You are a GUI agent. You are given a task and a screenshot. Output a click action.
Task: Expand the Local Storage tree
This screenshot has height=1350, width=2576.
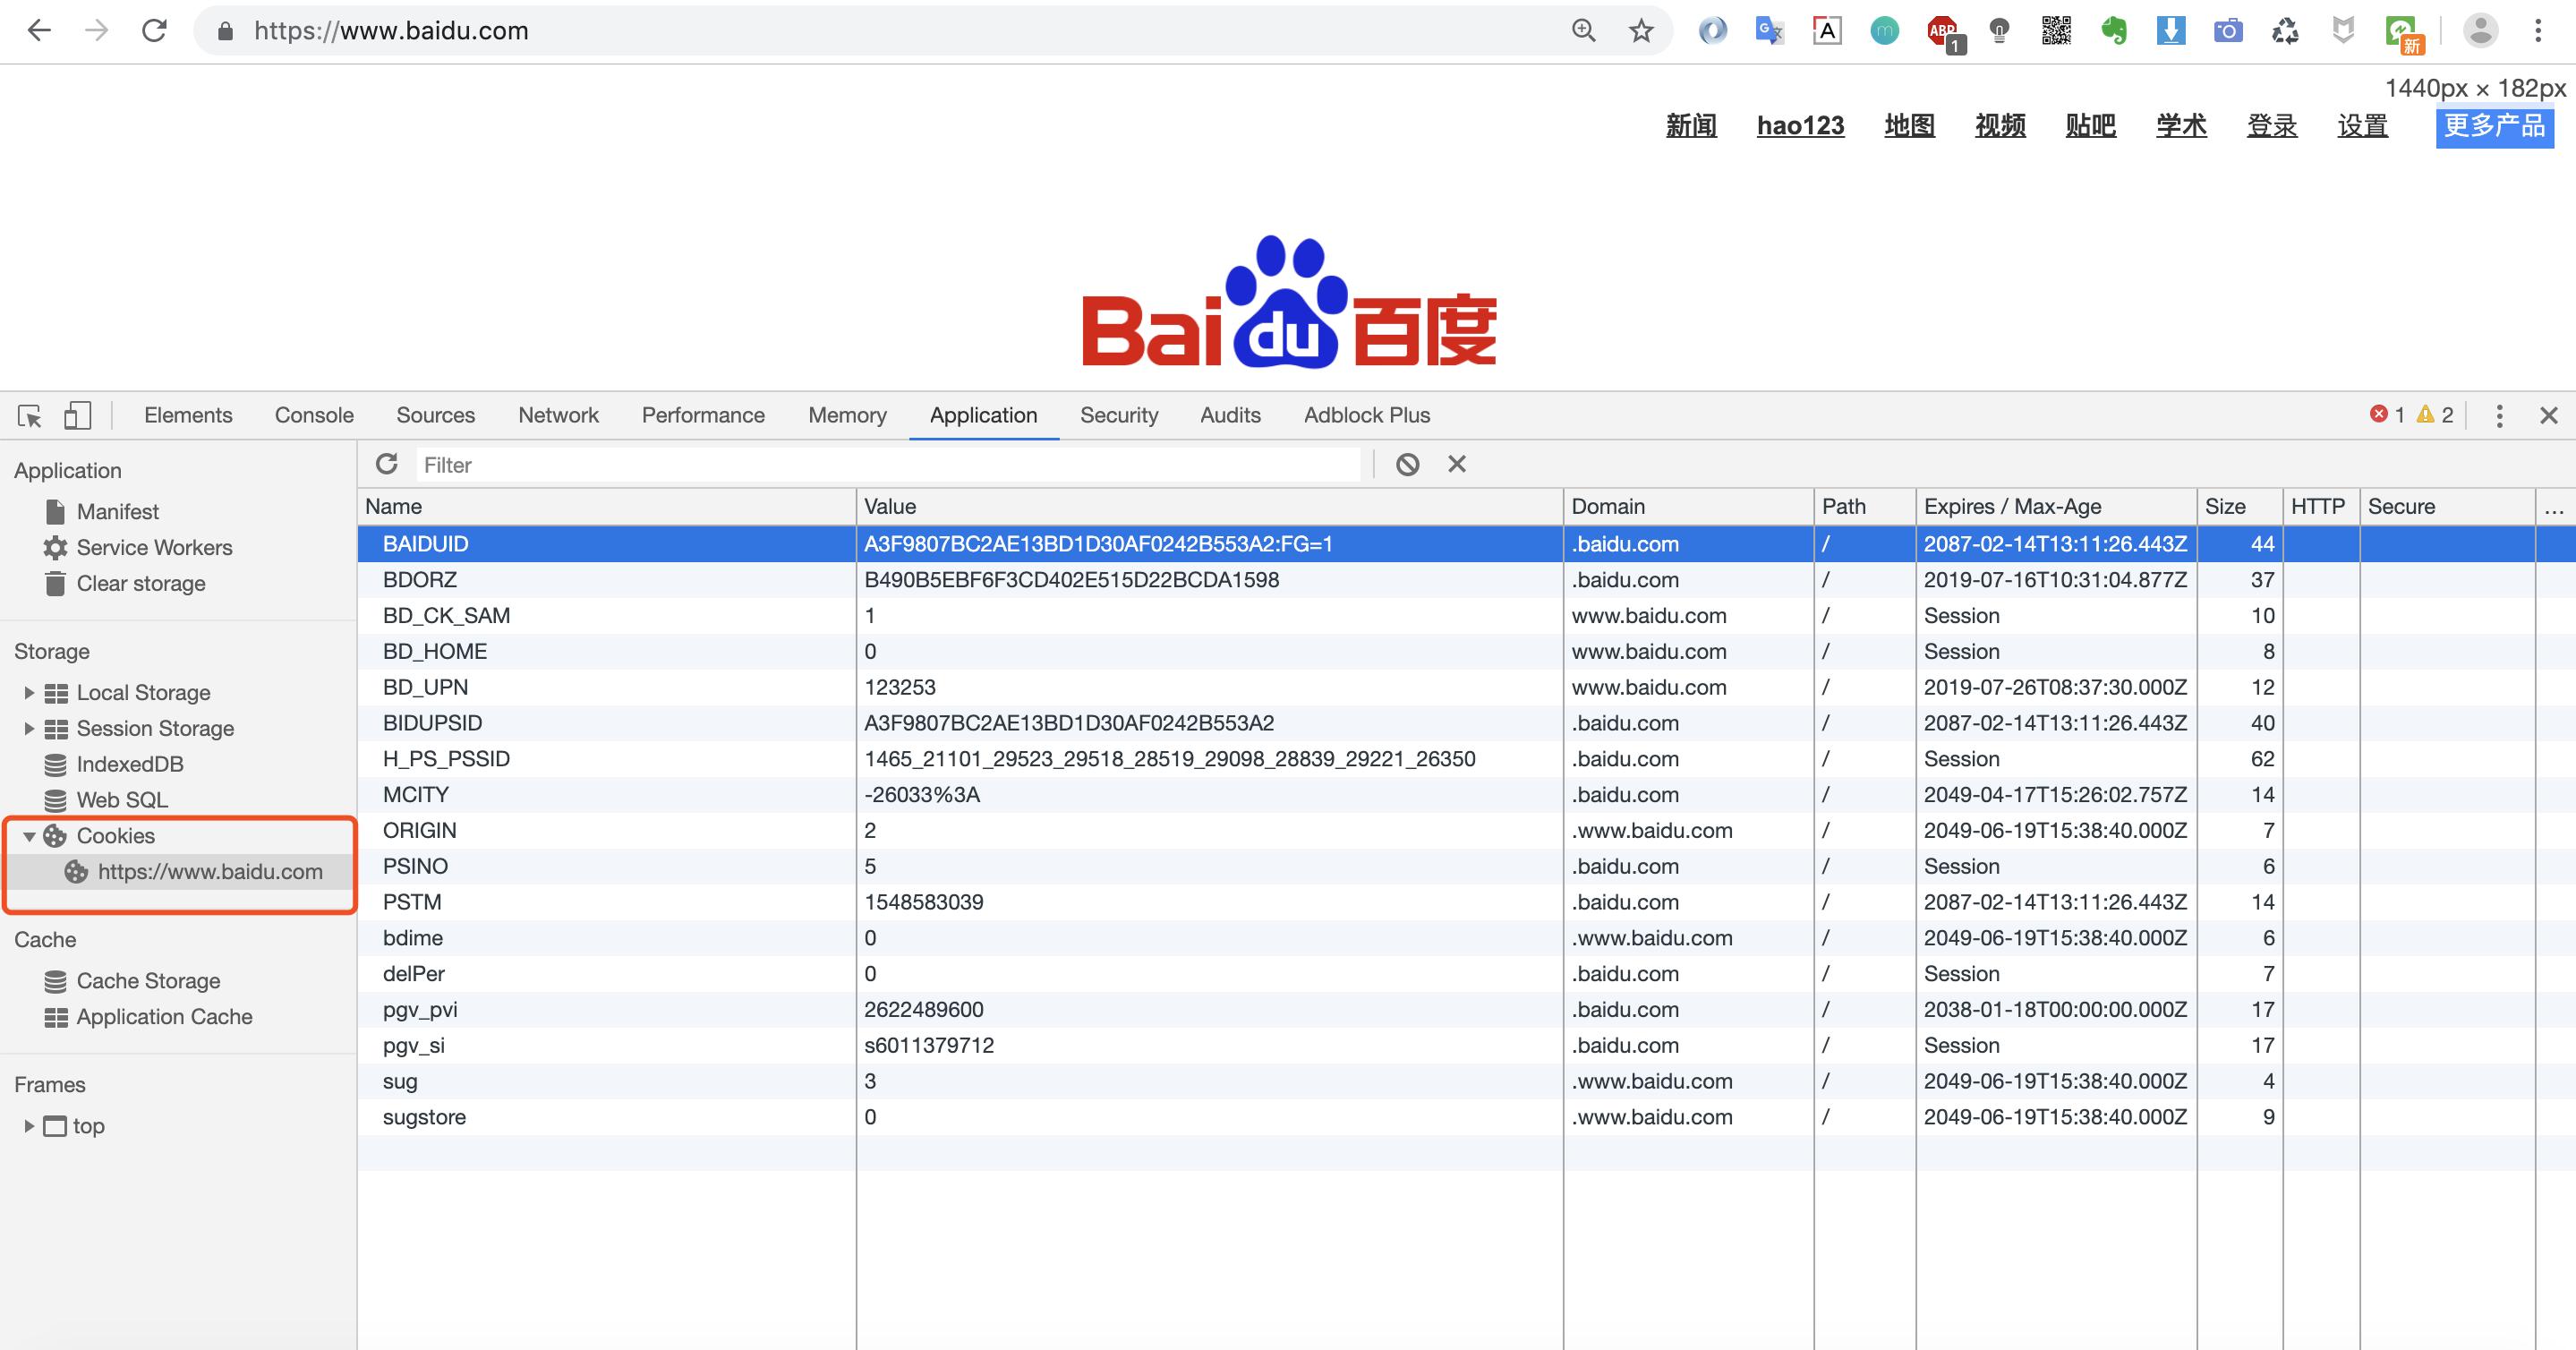[29, 692]
